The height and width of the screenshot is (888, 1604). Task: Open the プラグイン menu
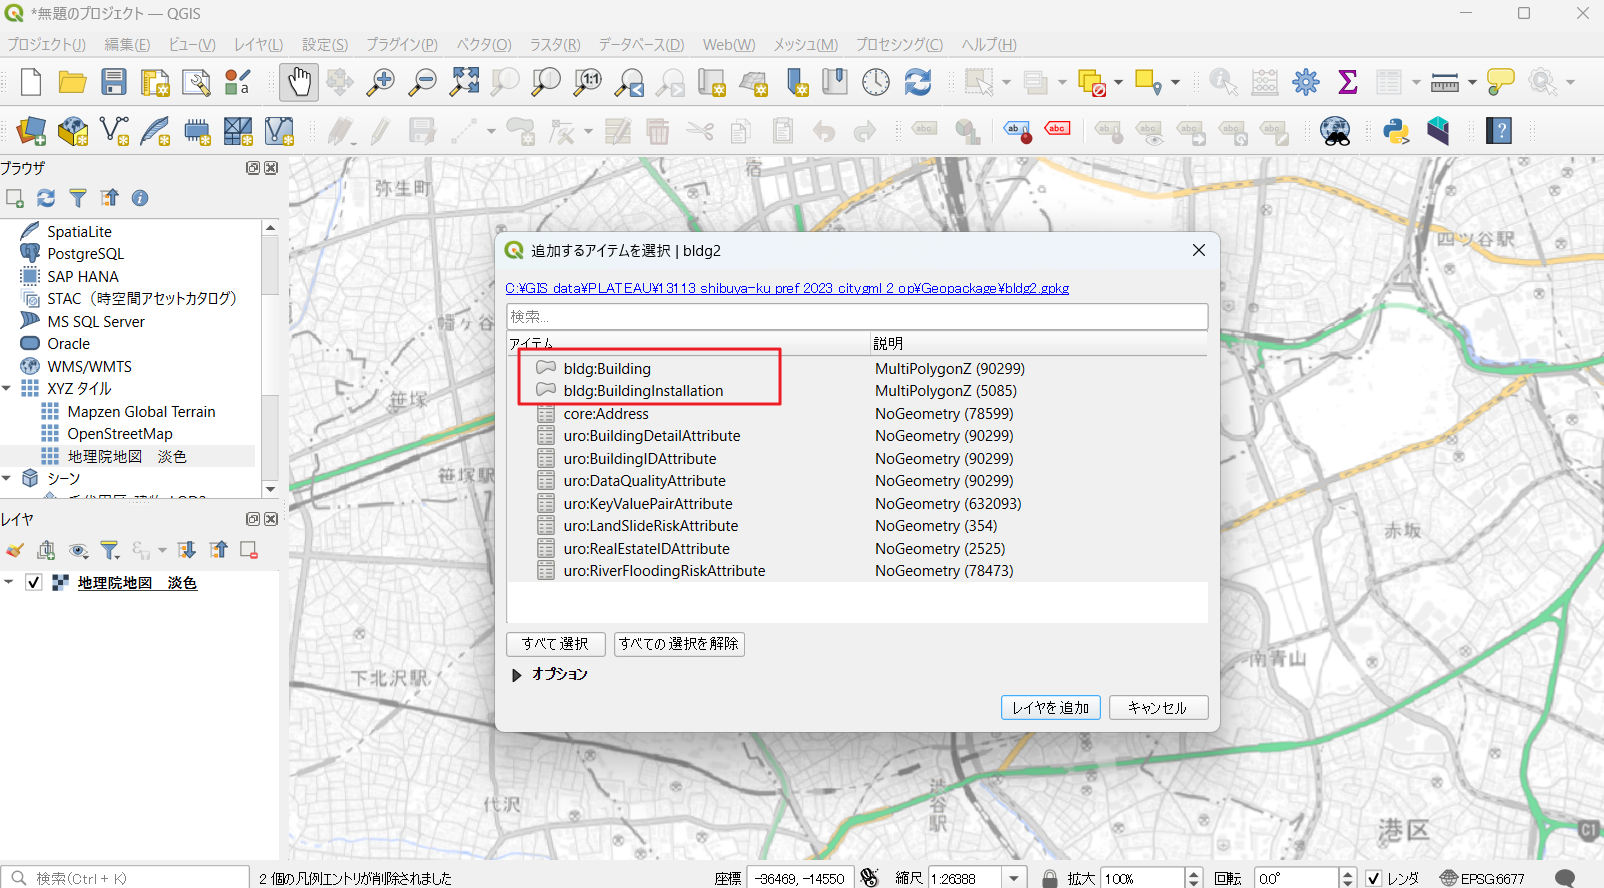click(x=401, y=45)
